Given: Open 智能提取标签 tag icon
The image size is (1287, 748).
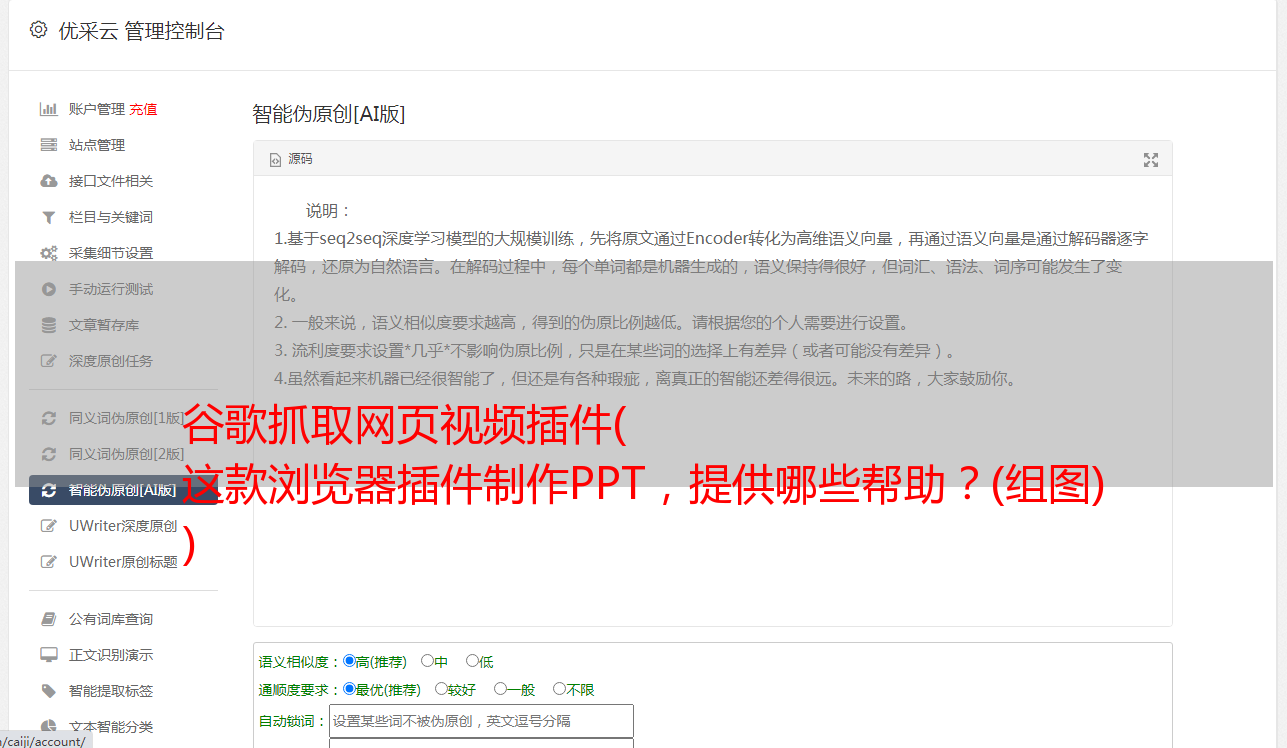Looking at the screenshot, I should click(48, 691).
